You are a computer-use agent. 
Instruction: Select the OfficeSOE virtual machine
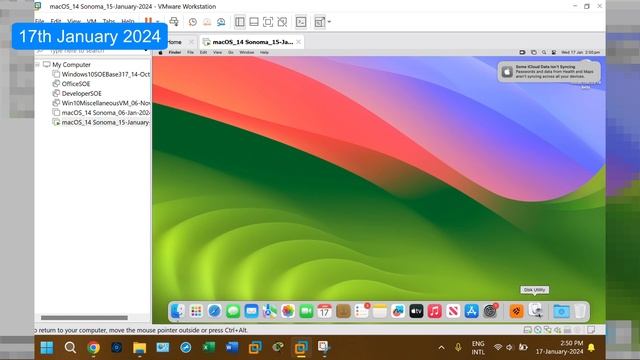click(71, 84)
